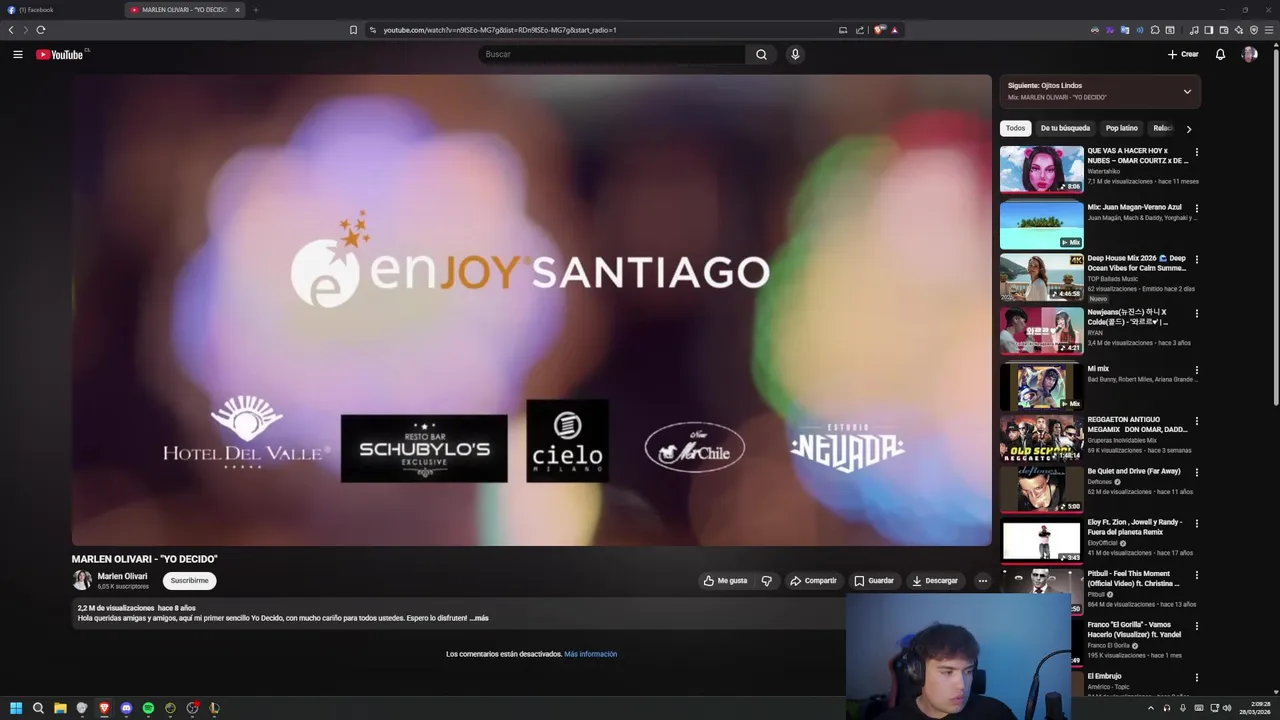
Task: Open the Newjeans video title
Action: (1128, 317)
